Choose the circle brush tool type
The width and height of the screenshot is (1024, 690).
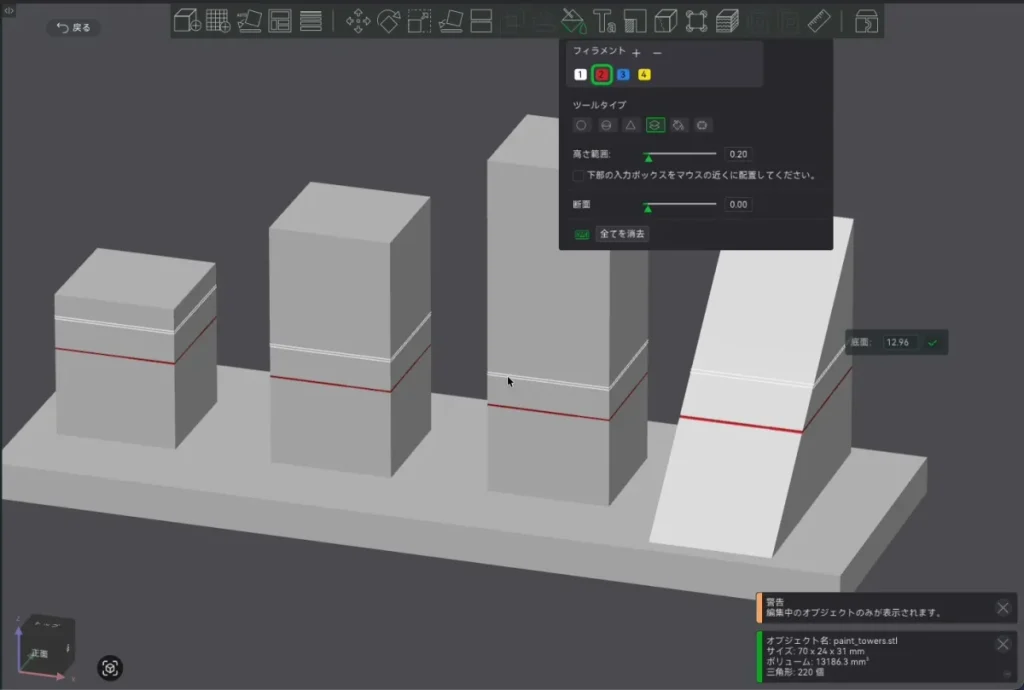click(581, 125)
